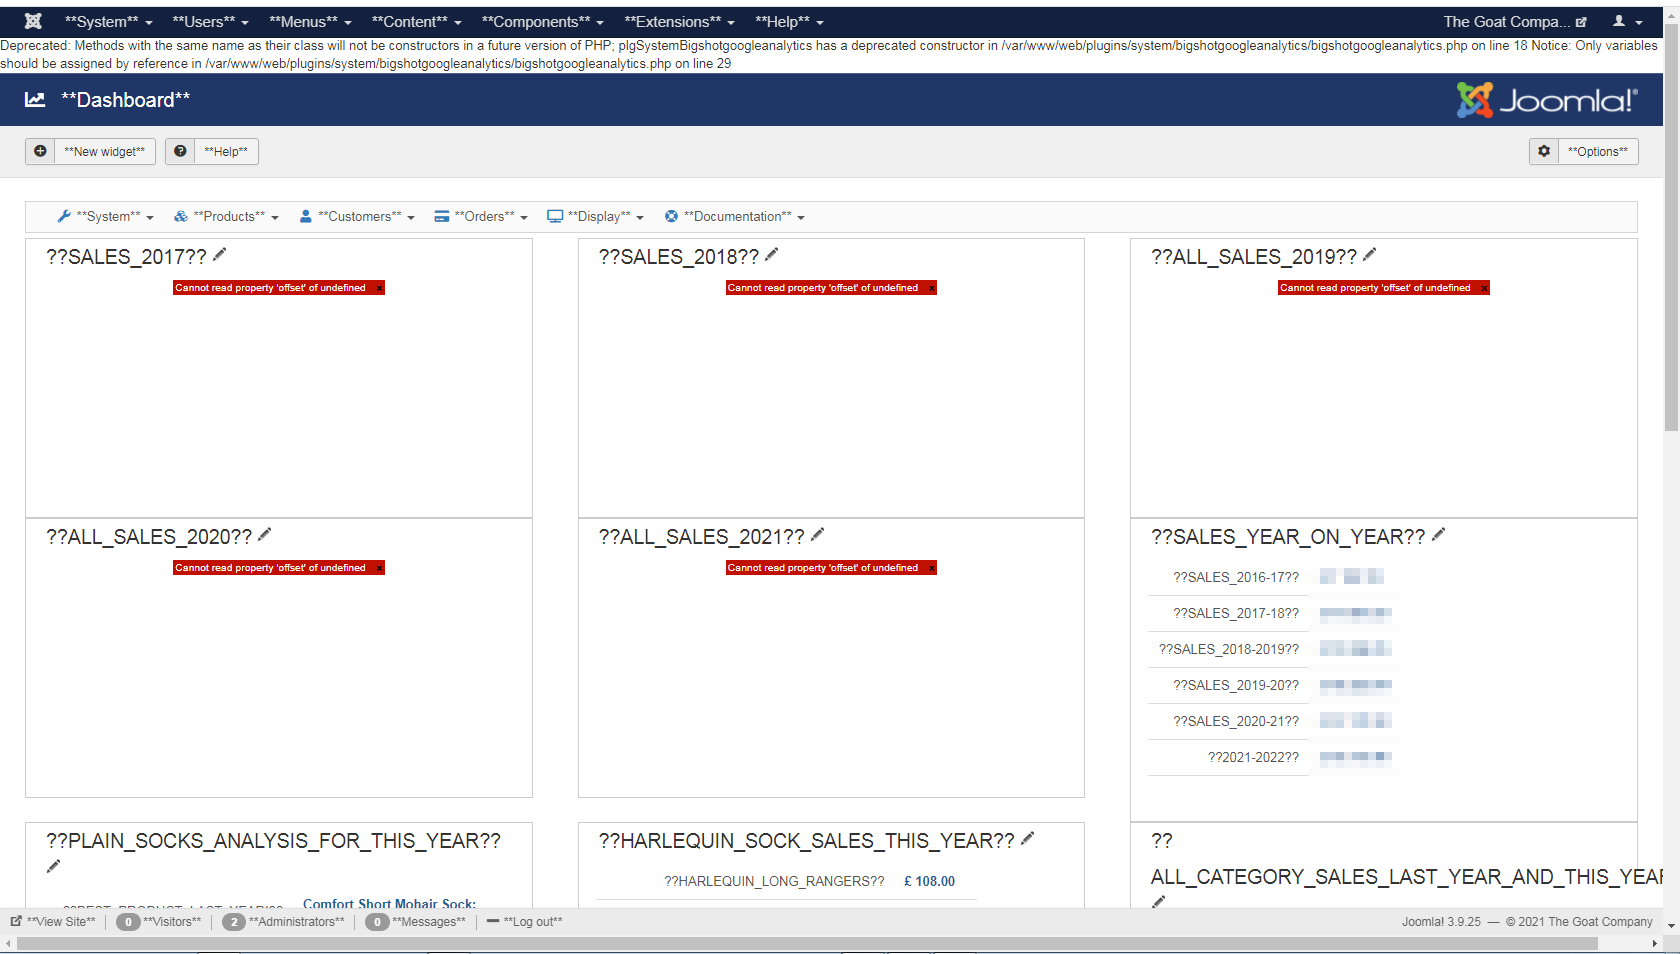Click the **Dashboard** page title
Image resolution: width=1680 pixels, height=954 pixels.
125,100
